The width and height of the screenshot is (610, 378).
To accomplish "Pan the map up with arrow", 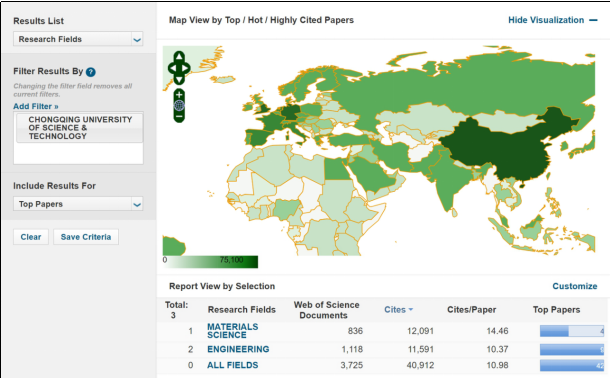I will point(179,56).
